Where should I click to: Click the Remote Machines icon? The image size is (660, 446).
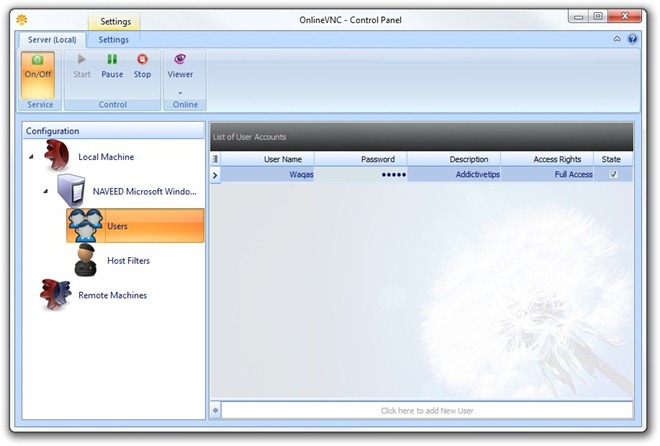(x=56, y=294)
